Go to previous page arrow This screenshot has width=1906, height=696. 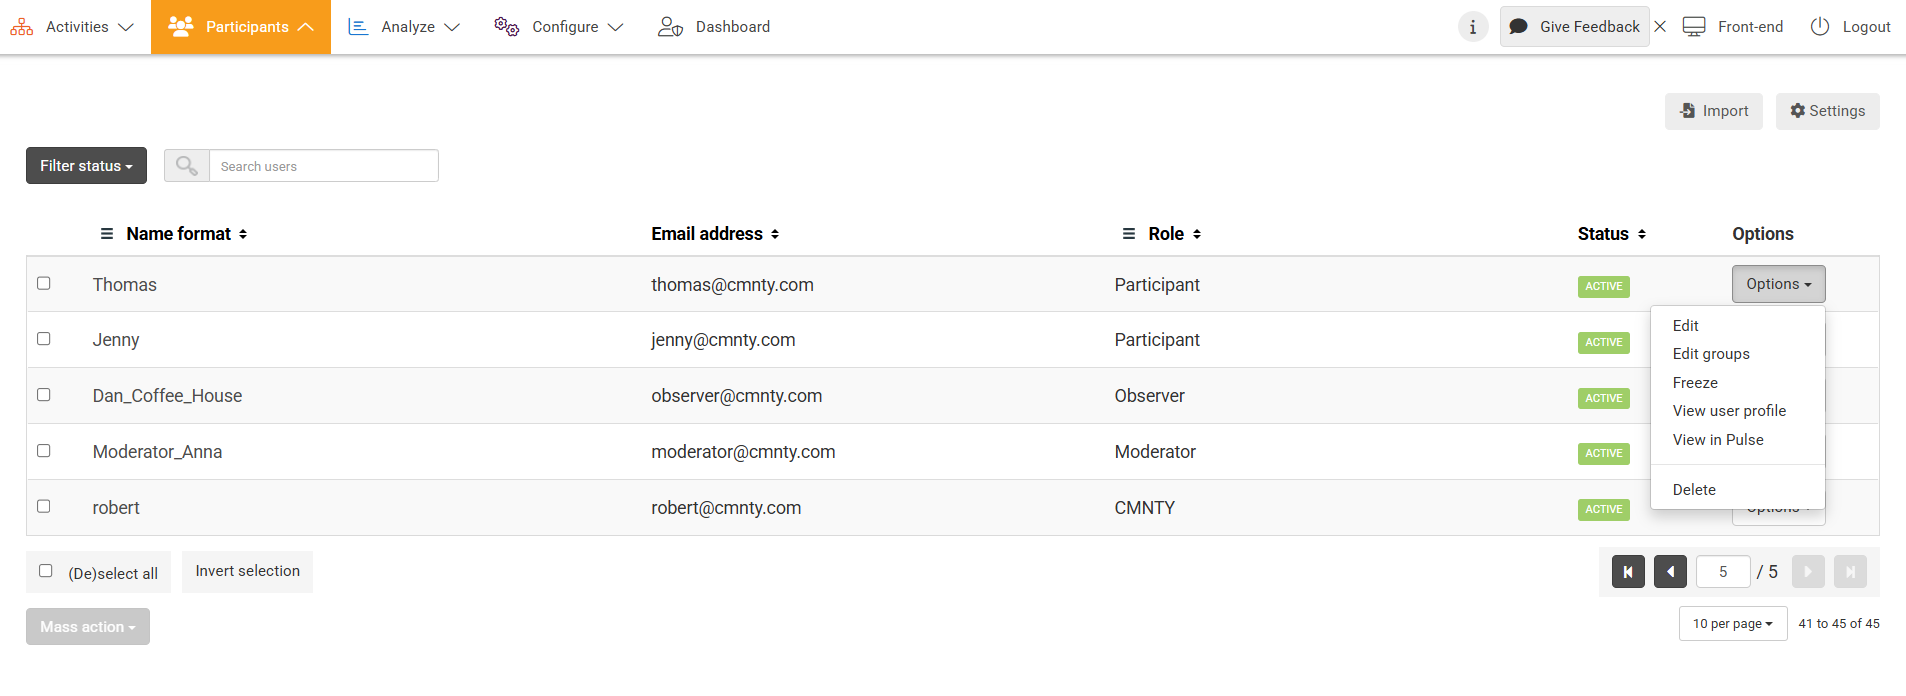tap(1670, 572)
